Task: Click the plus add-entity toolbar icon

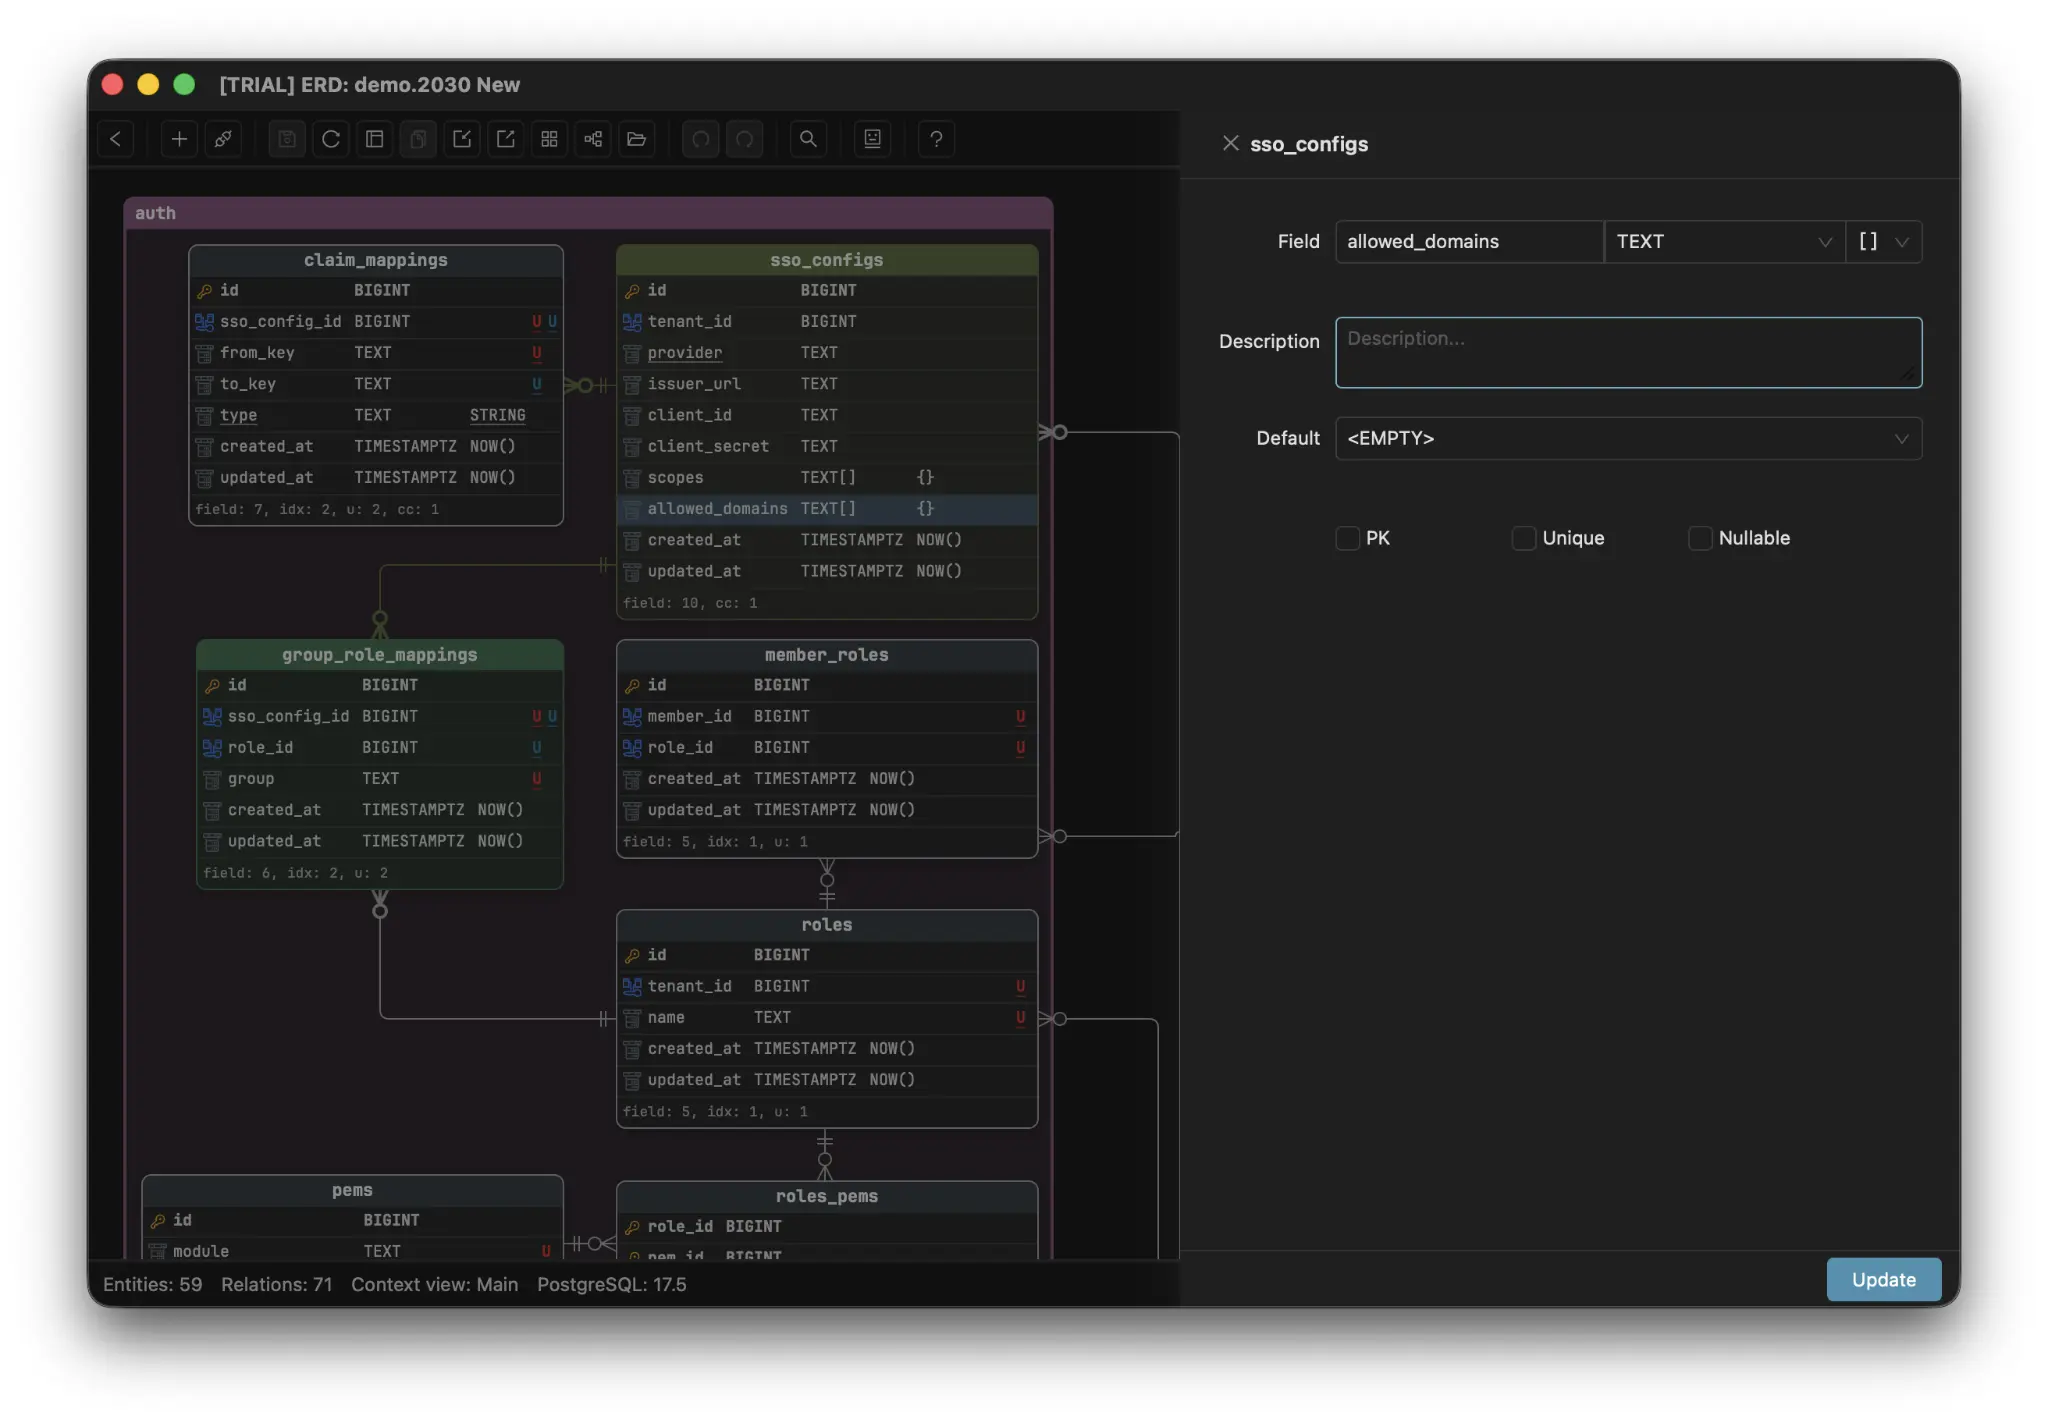Action: 179,139
